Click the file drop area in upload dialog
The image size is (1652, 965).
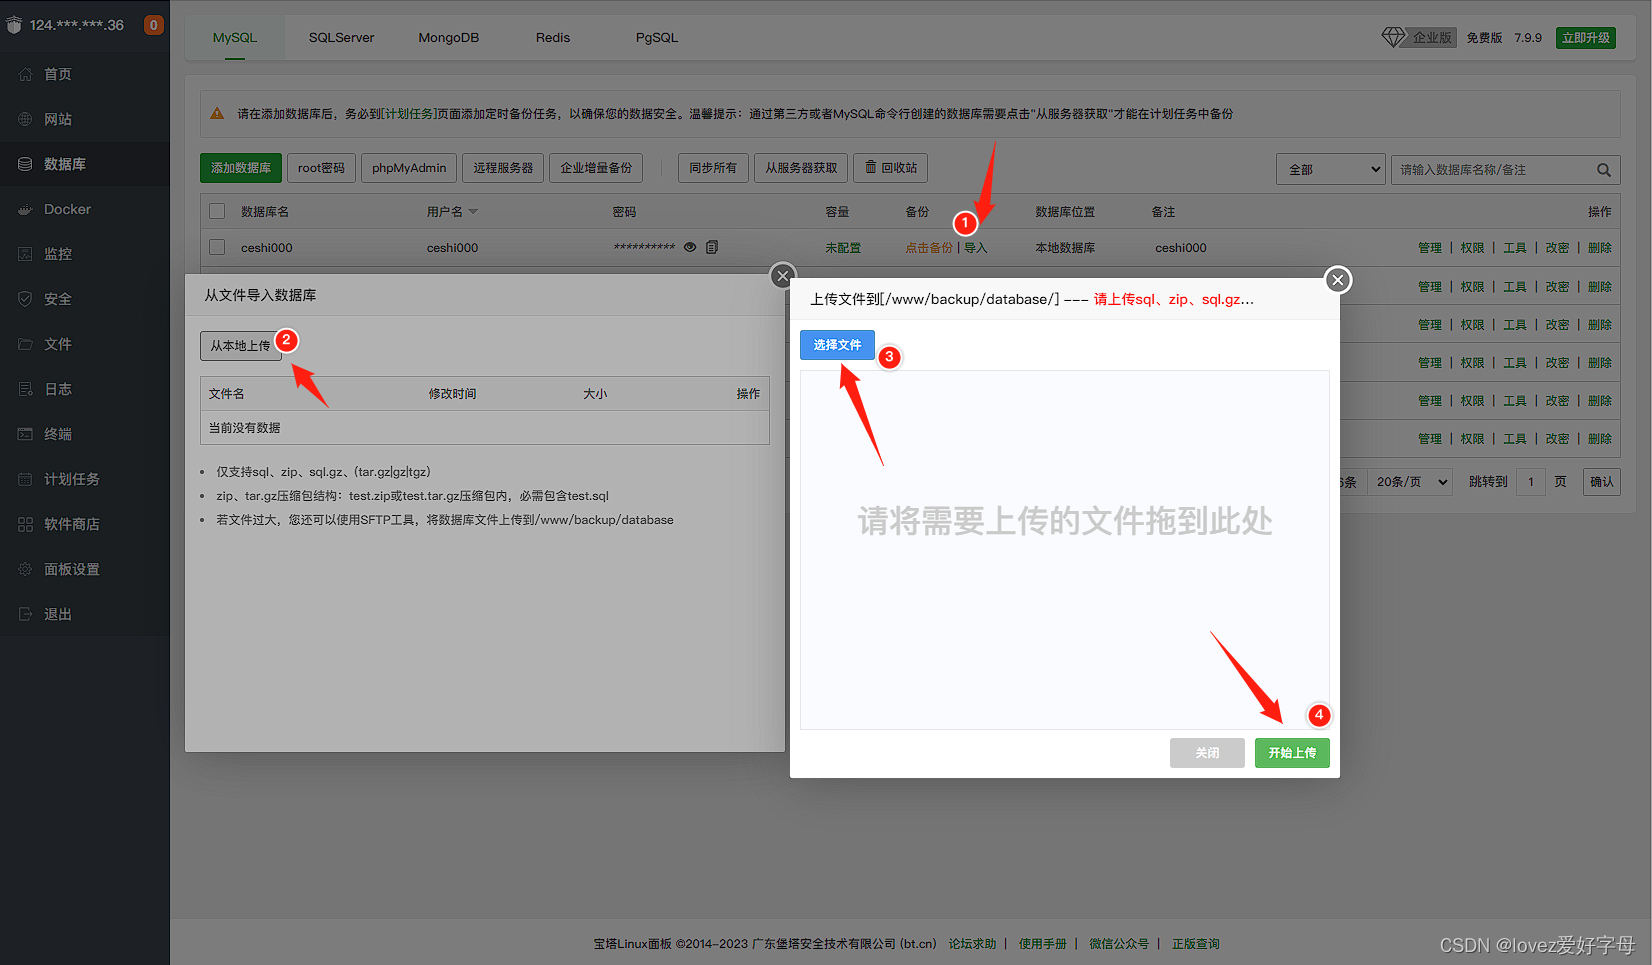(1065, 550)
